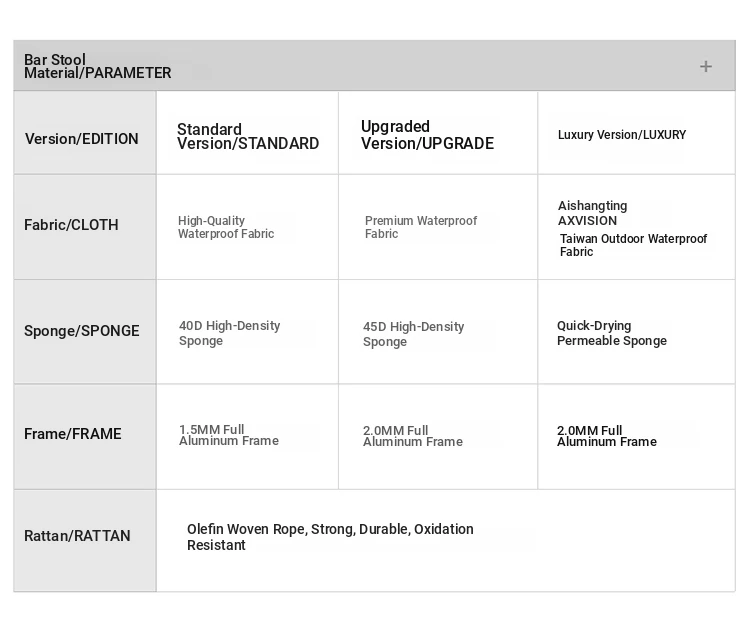The image size is (750, 635).
Task: Click the Frame/FRAME row label
Action: click(73, 434)
